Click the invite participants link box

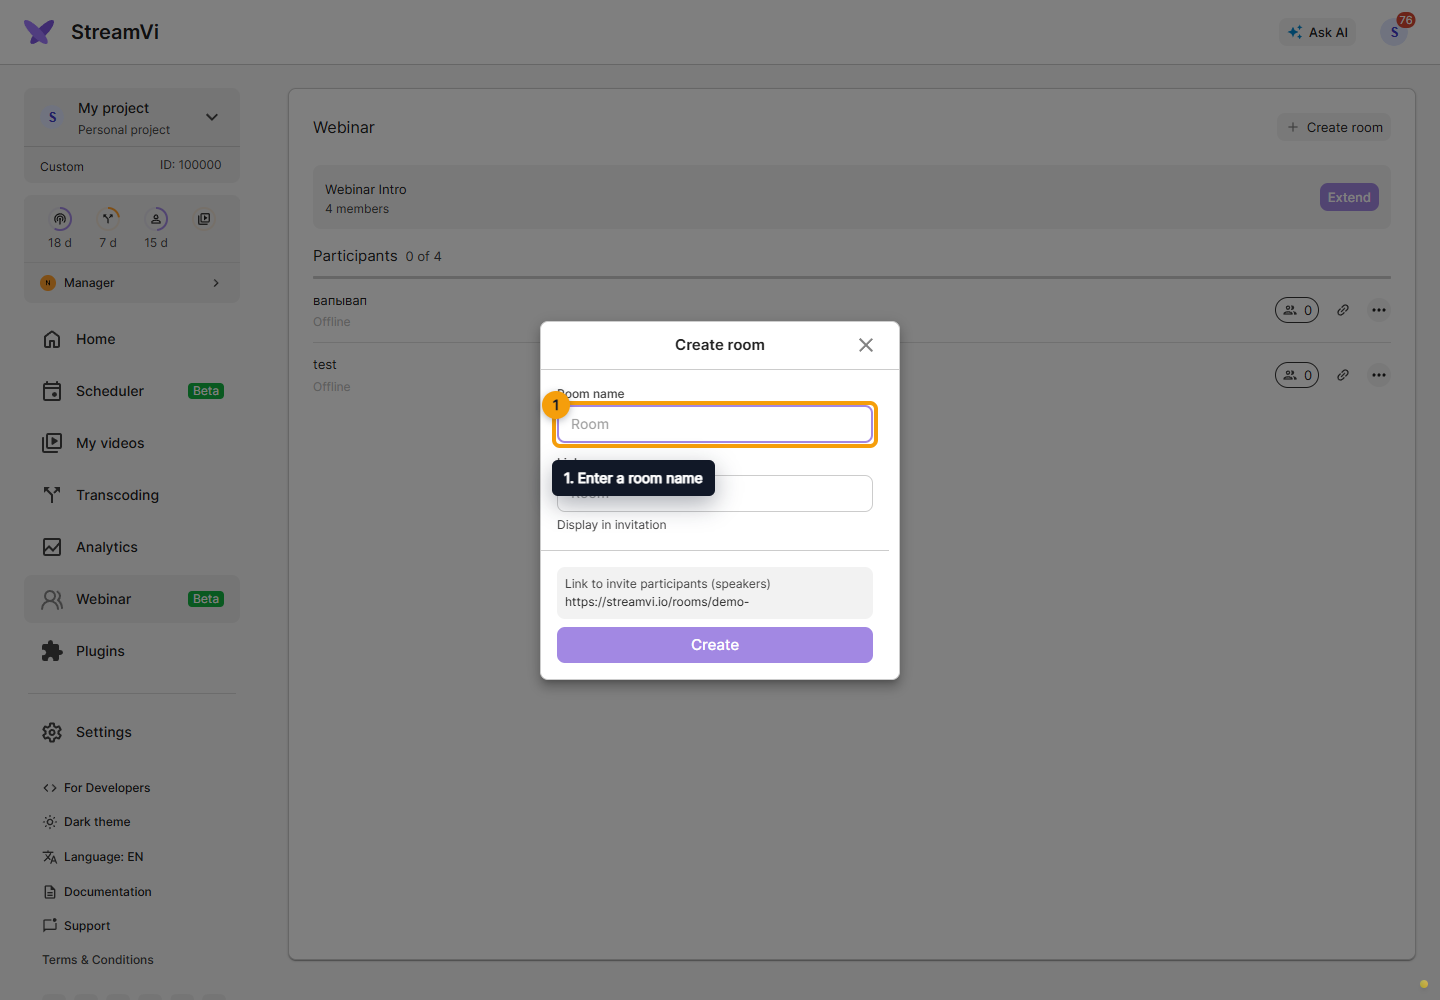715,593
